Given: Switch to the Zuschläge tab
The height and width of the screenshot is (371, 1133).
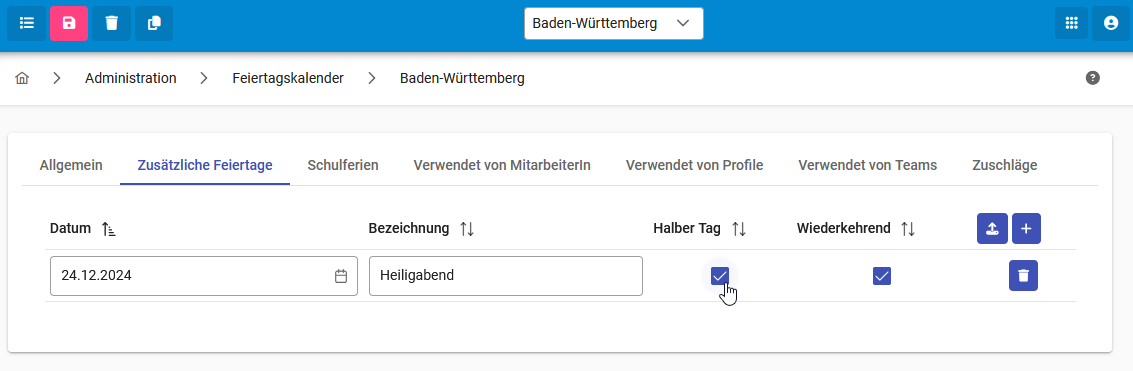Looking at the screenshot, I should [1004, 165].
